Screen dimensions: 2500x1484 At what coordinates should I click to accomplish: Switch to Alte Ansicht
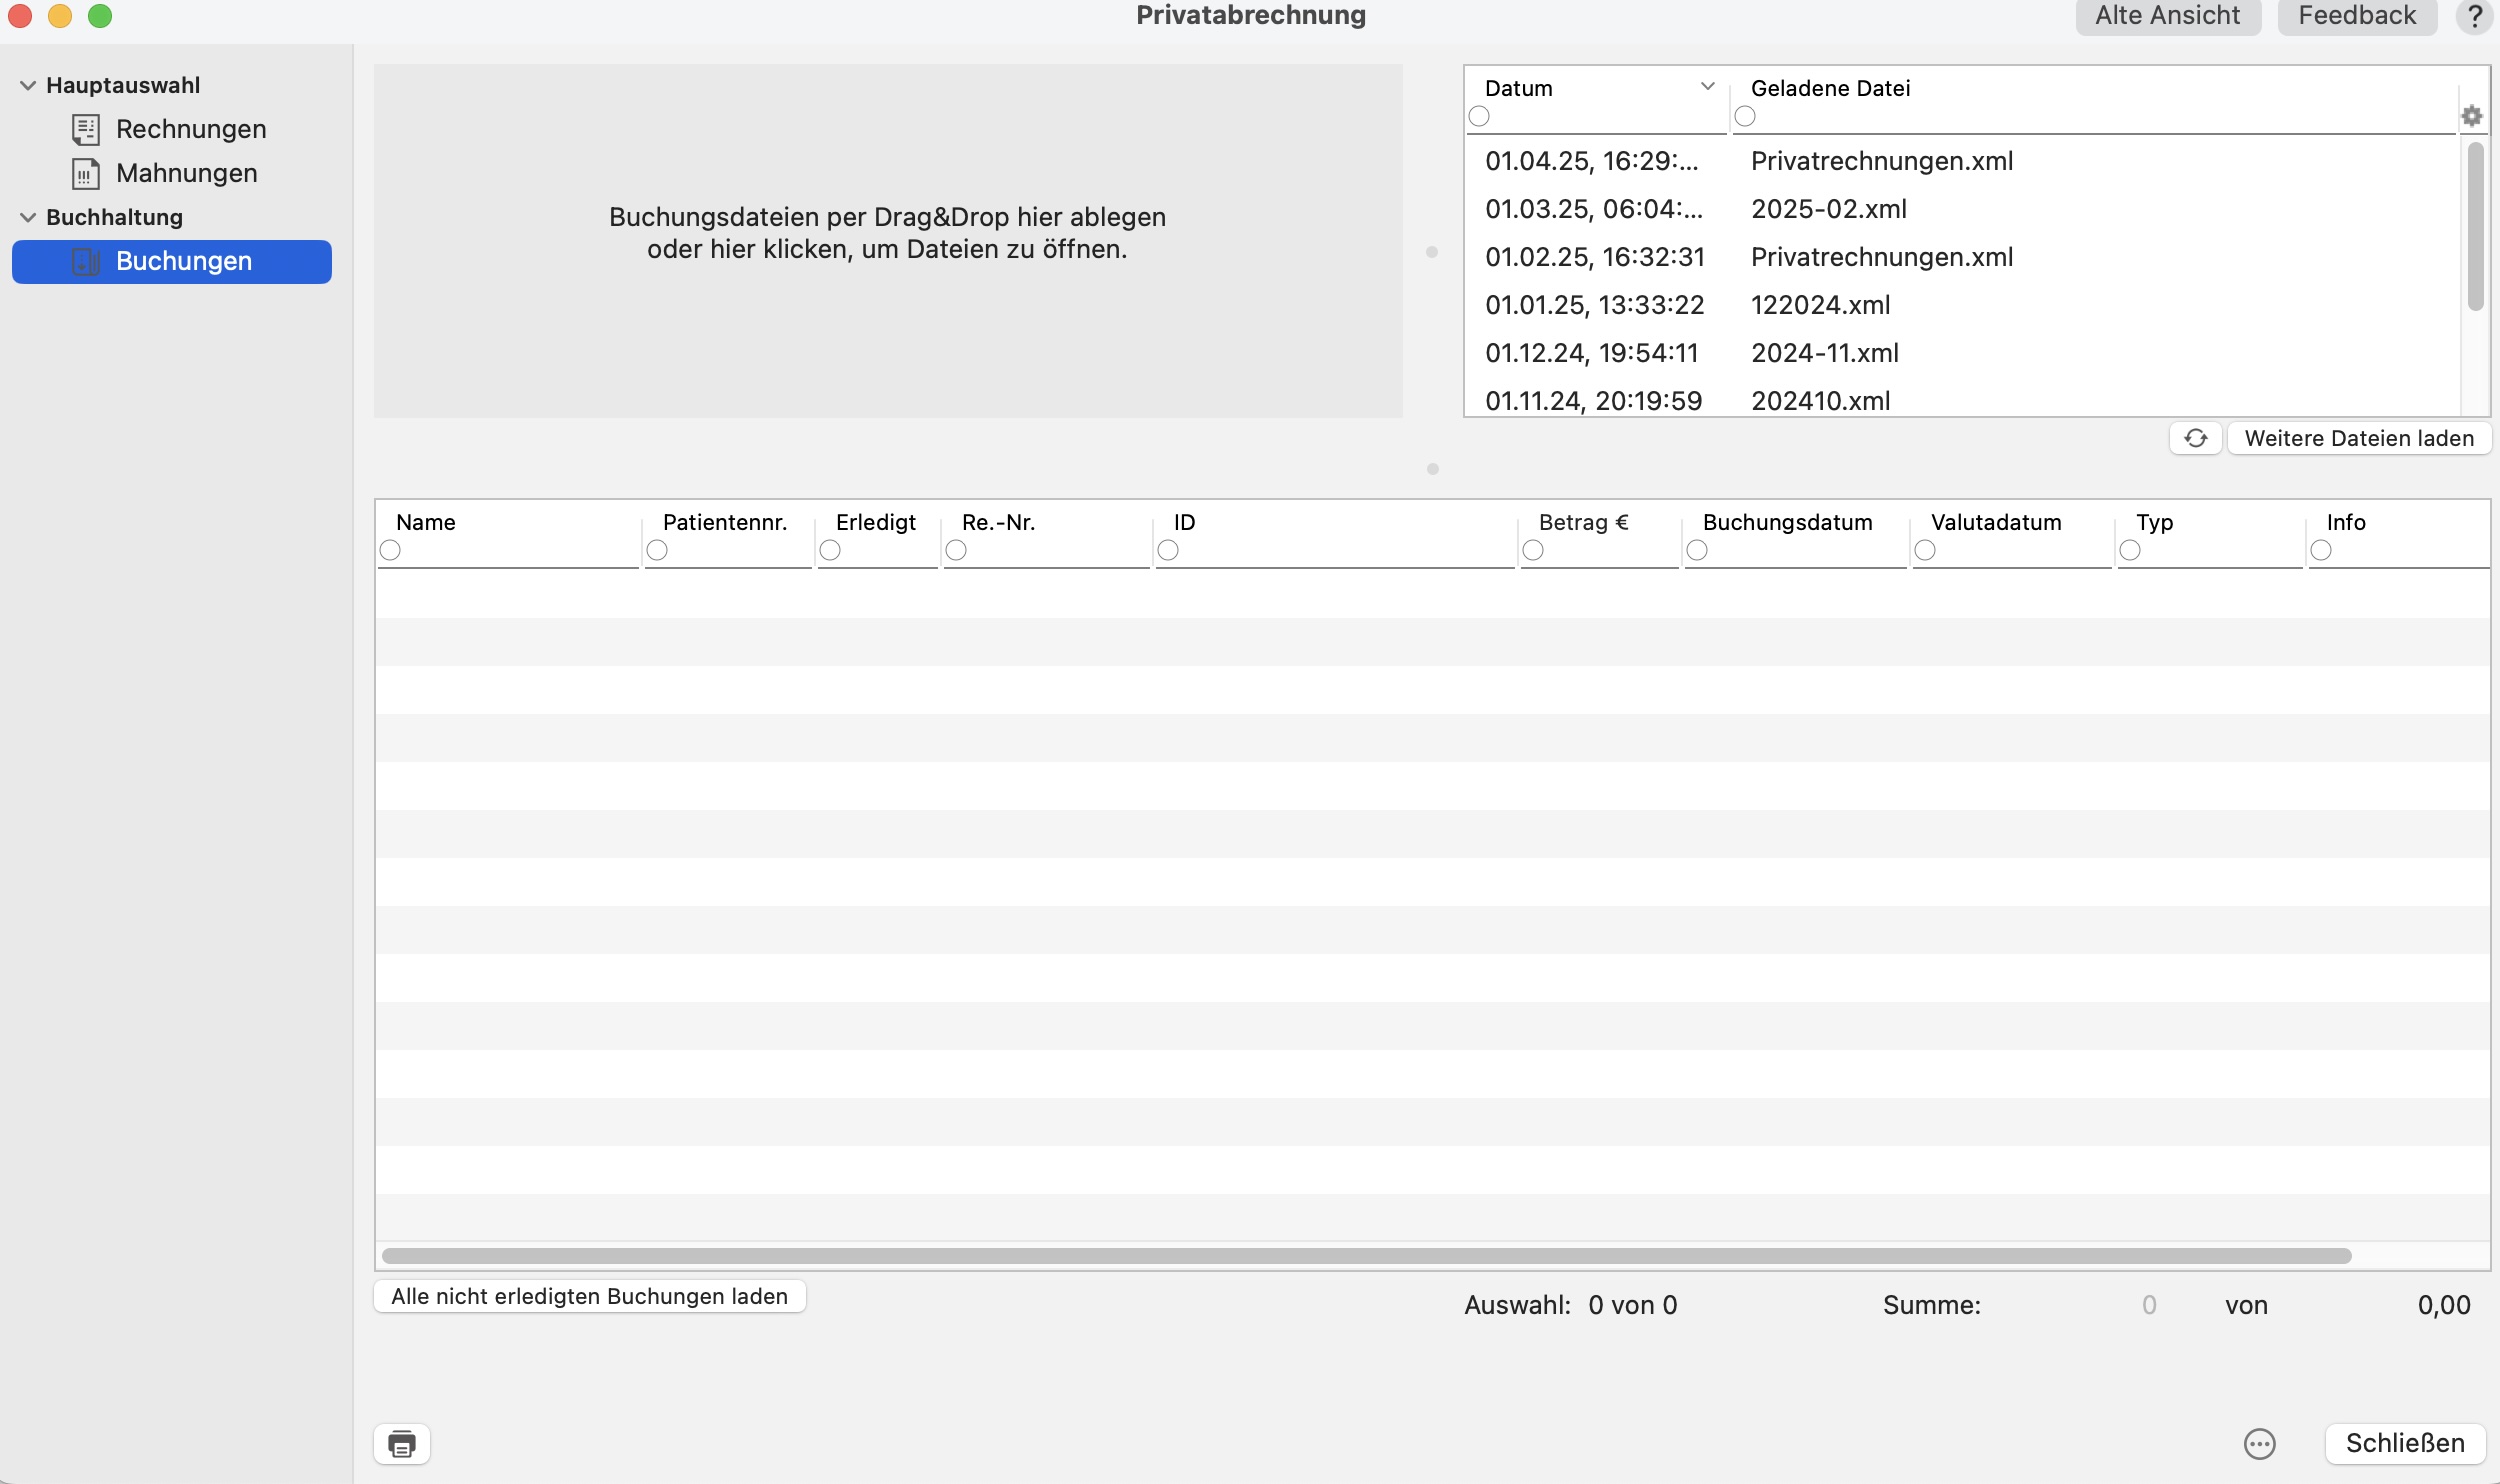click(2168, 16)
